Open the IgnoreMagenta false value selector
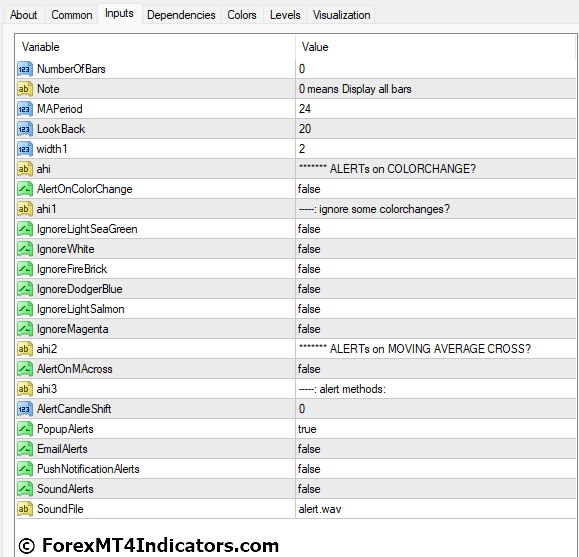 point(436,329)
